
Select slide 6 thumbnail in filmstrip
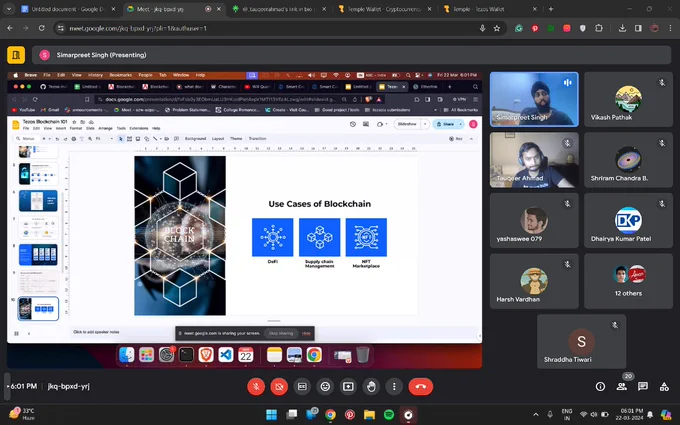[x=38, y=201]
